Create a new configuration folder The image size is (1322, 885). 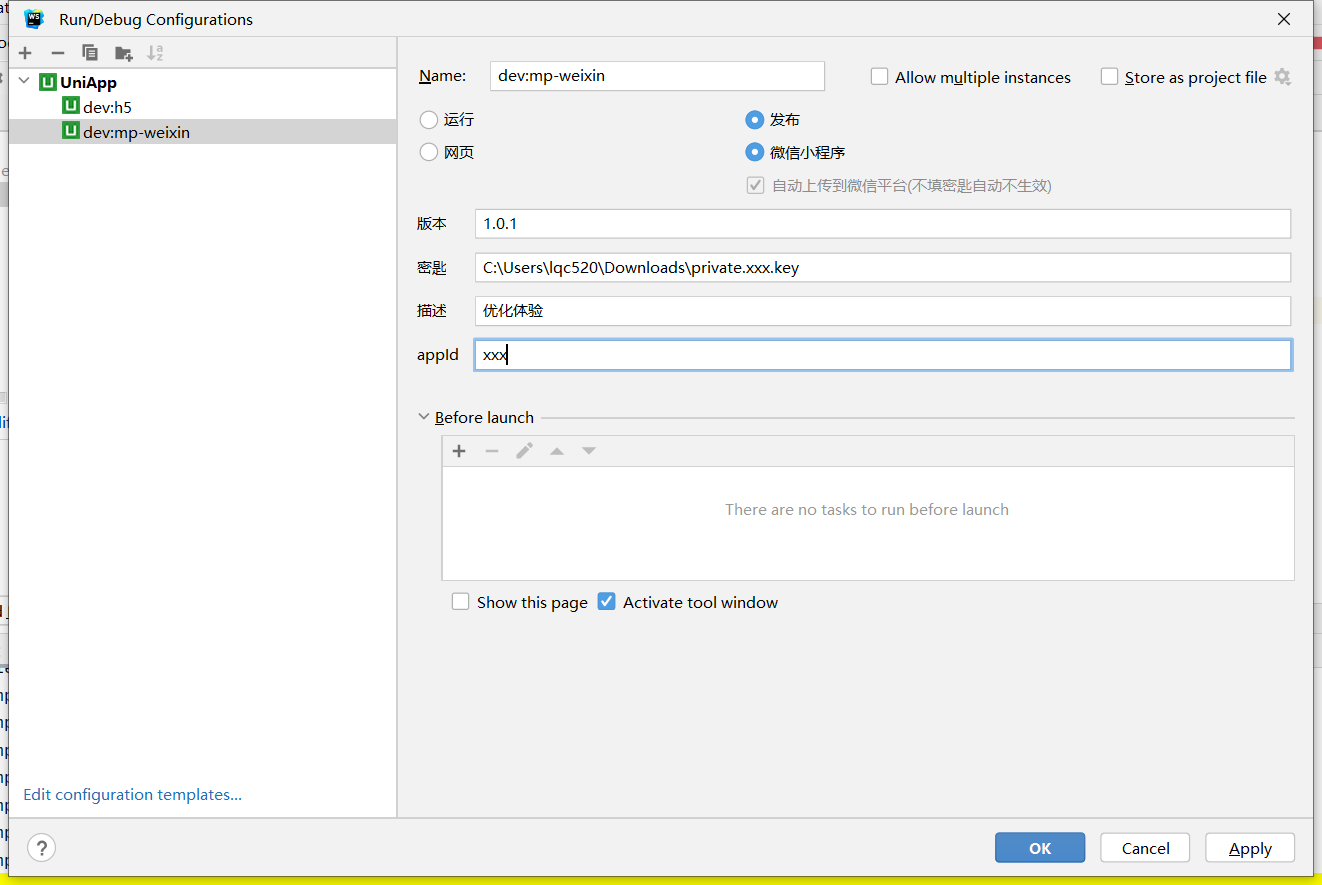click(x=123, y=53)
